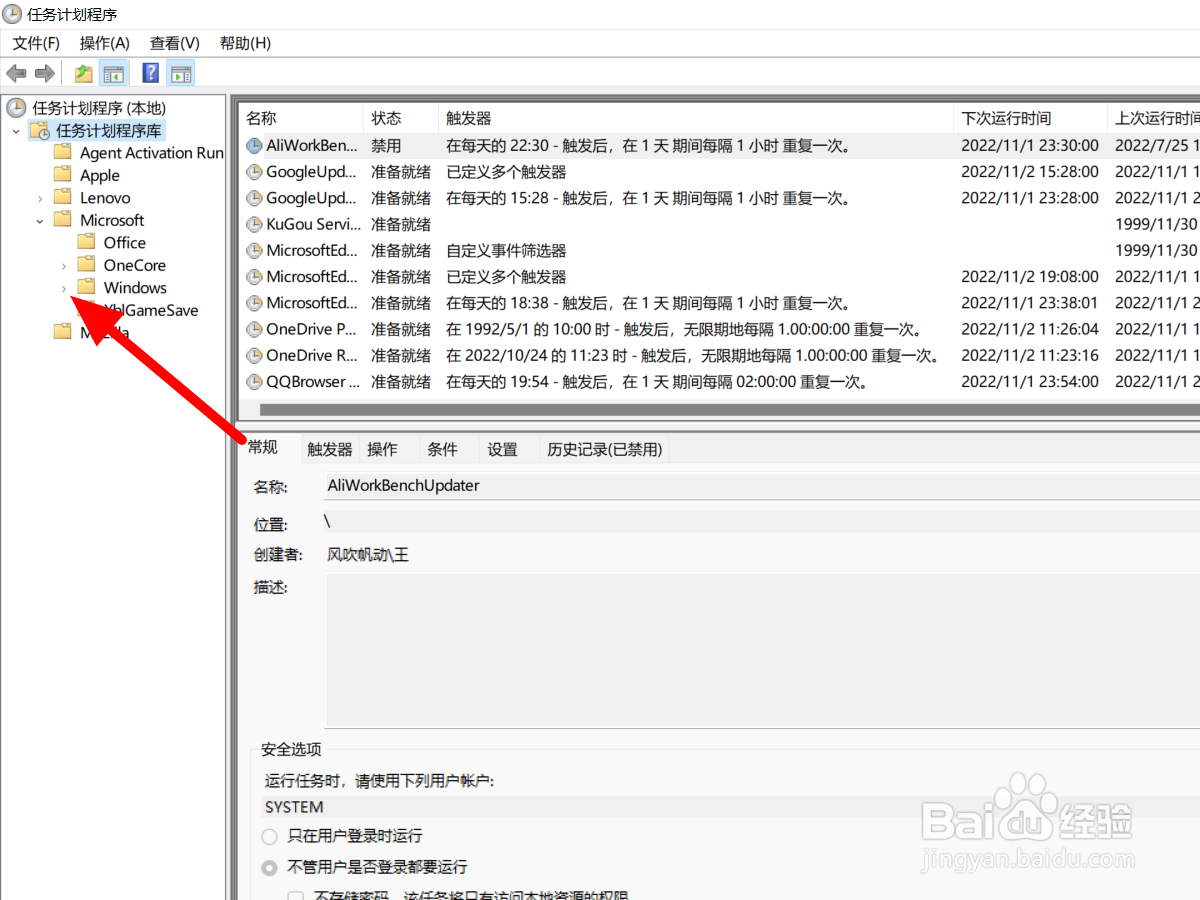Click next run time 2022/11/1 23:38:01
The height and width of the screenshot is (900, 1200).
[1030, 303]
